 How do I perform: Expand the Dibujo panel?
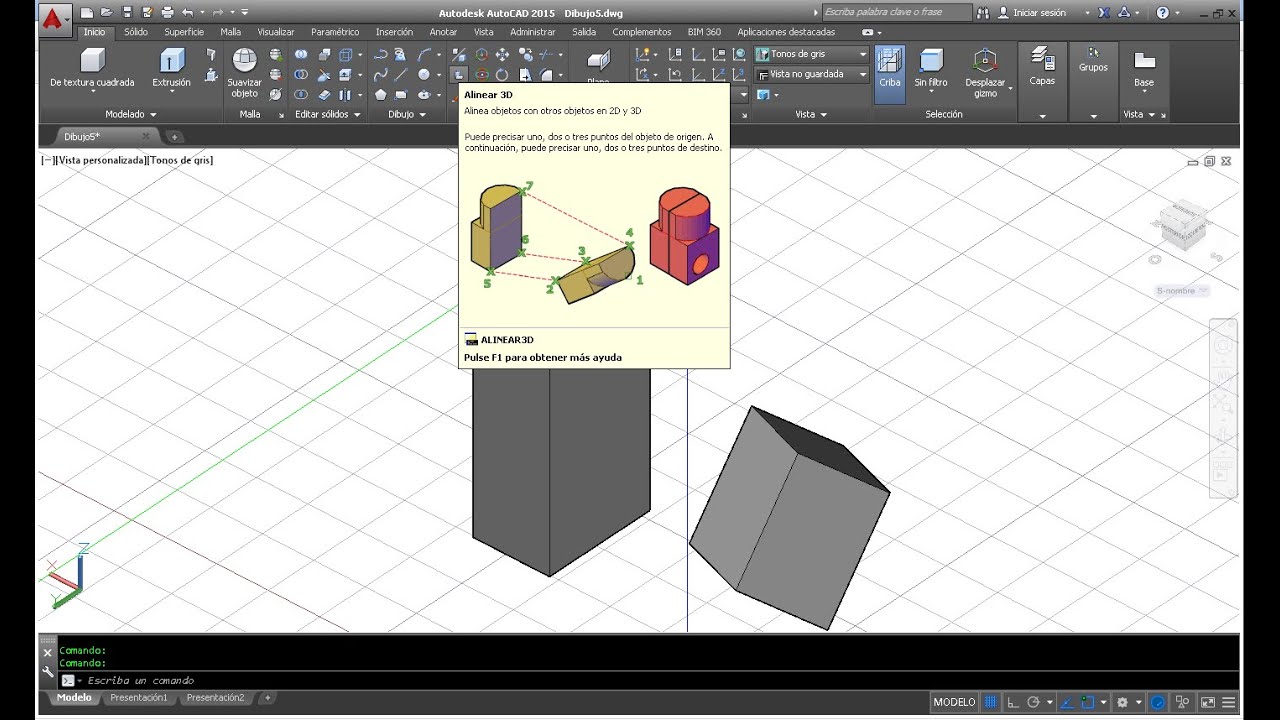[x=405, y=114]
